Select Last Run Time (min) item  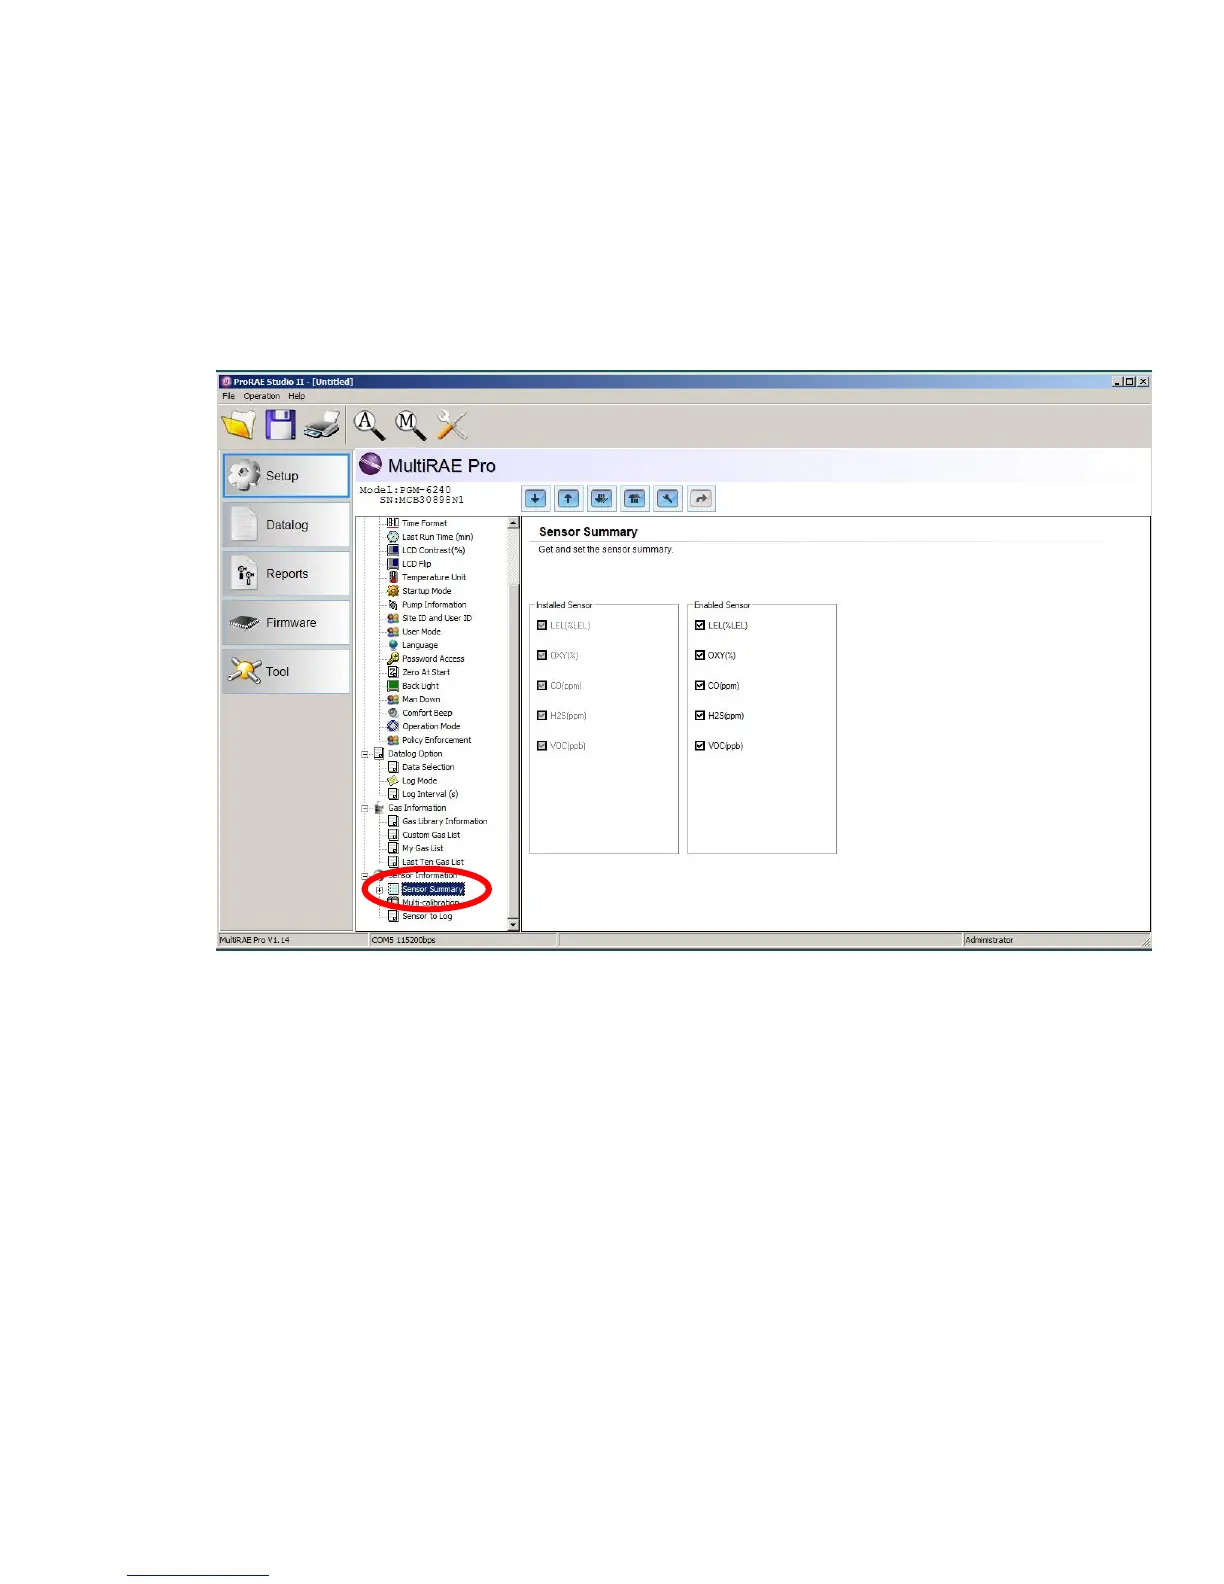coord(437,537)
